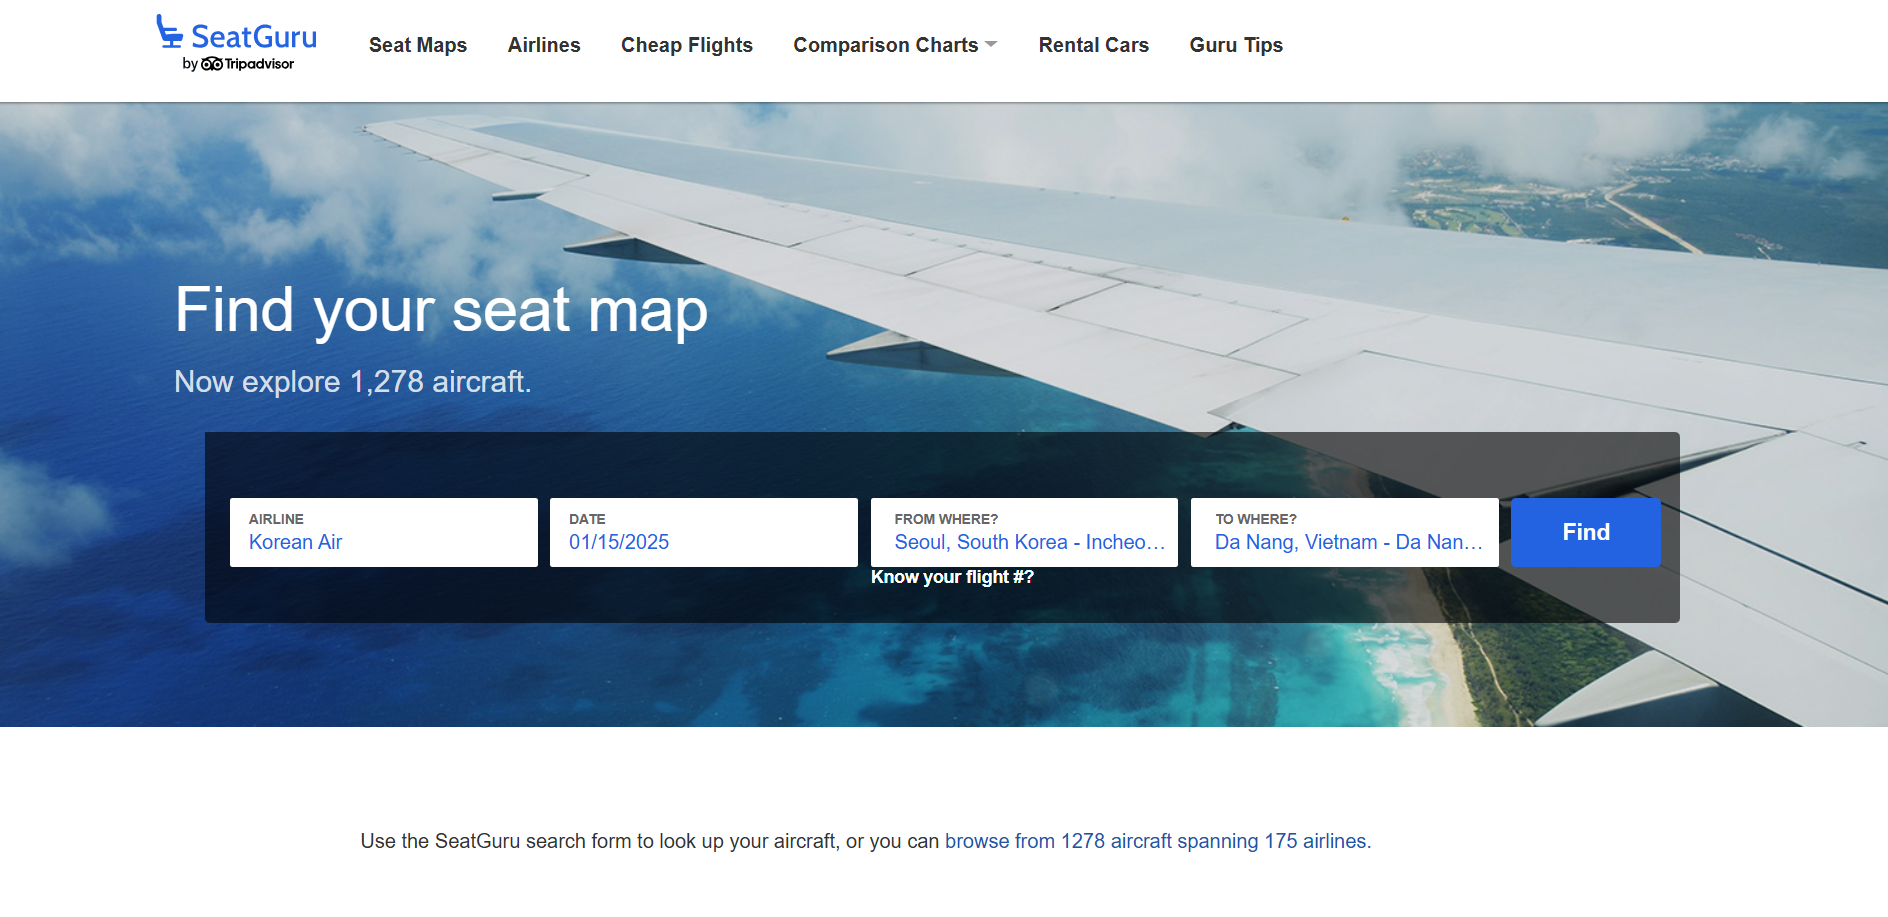Open the Rental Cars navigation link
Image resolution: width=1888 pixels, height=917 pixels.
click(1094, 45)
